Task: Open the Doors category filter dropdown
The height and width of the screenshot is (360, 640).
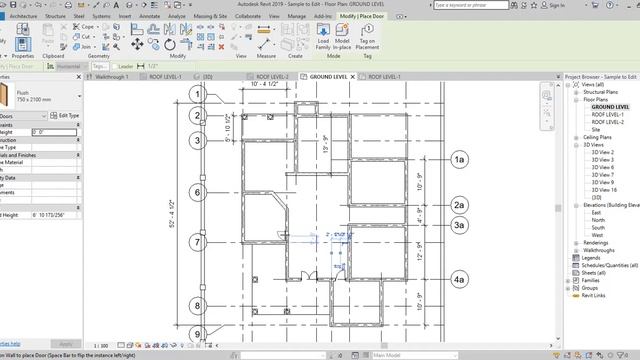Action: point(23,116)
